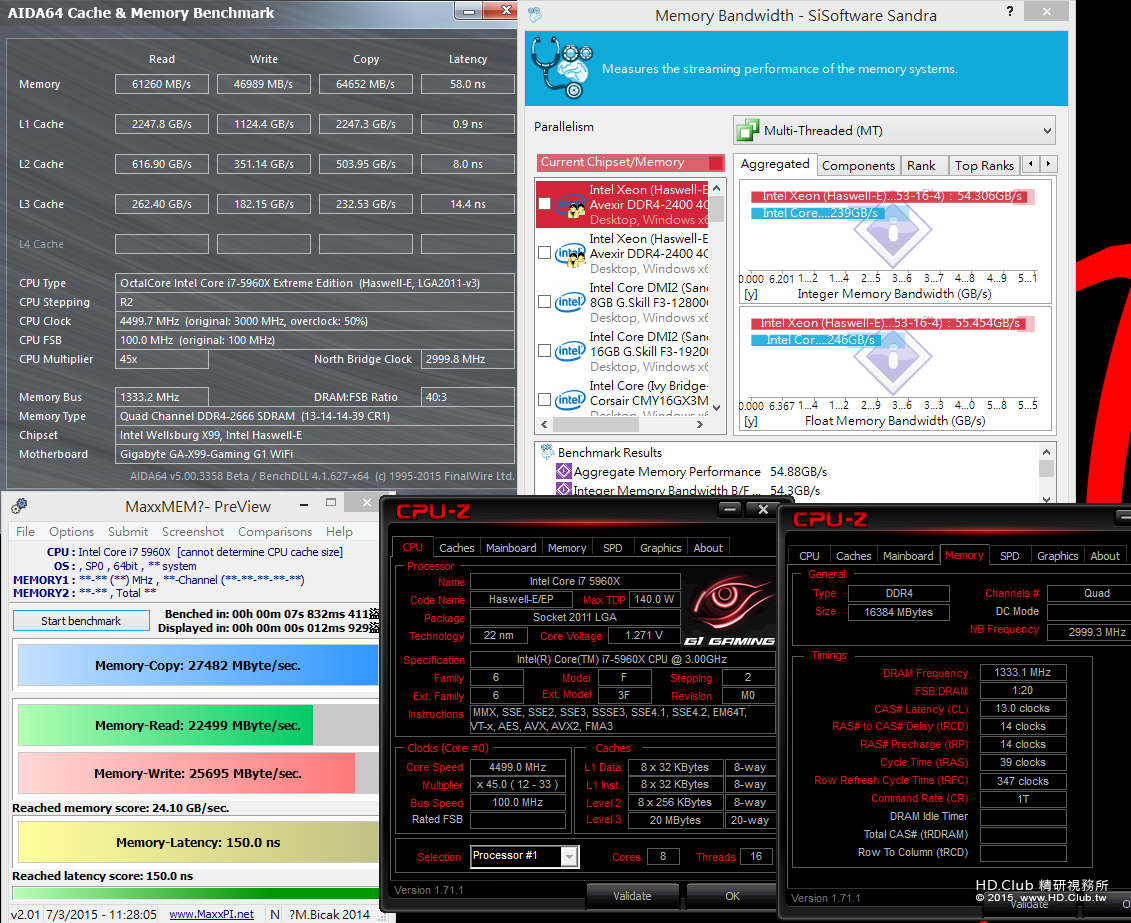
Task: Open the Comparisons menu in MaxxMEM
Action: (275, 531)
